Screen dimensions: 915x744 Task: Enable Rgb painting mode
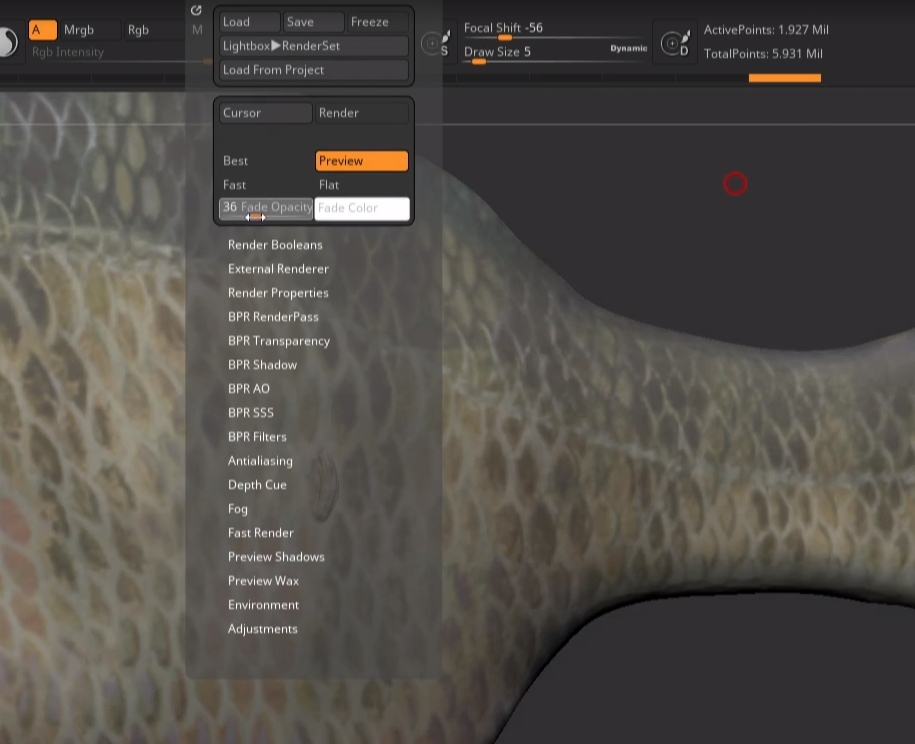138,30
